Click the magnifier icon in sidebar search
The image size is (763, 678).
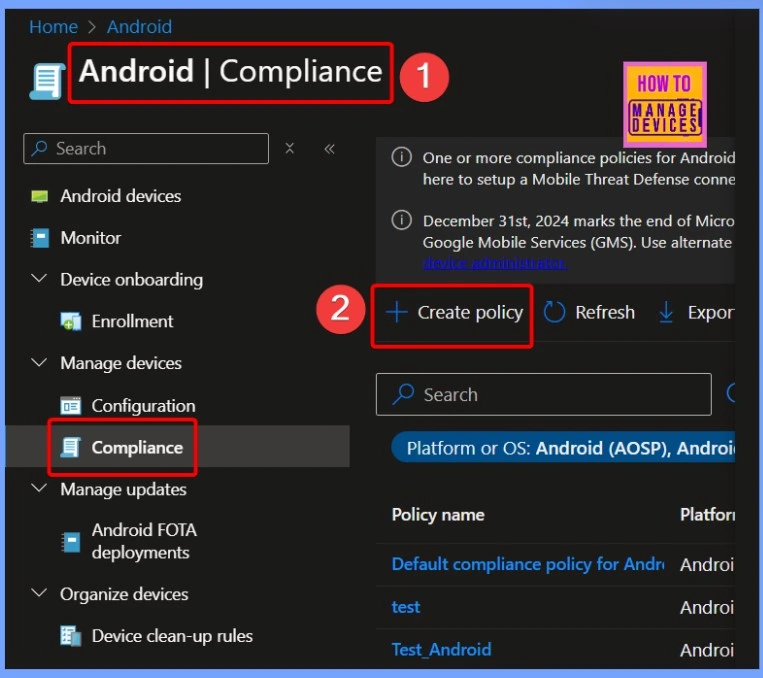tap(39, 148)
